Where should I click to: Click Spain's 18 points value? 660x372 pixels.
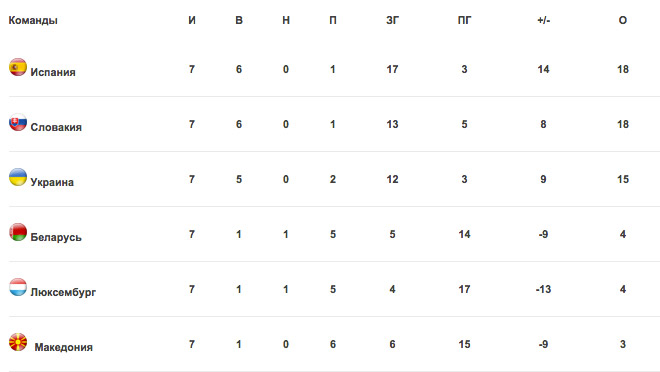(x=623, y=69)
